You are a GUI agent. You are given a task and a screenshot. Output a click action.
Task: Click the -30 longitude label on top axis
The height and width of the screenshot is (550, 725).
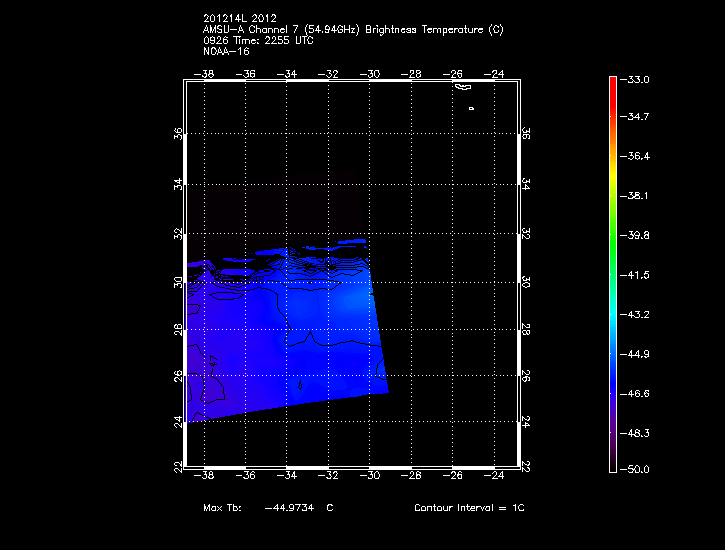tap(372, 73)
